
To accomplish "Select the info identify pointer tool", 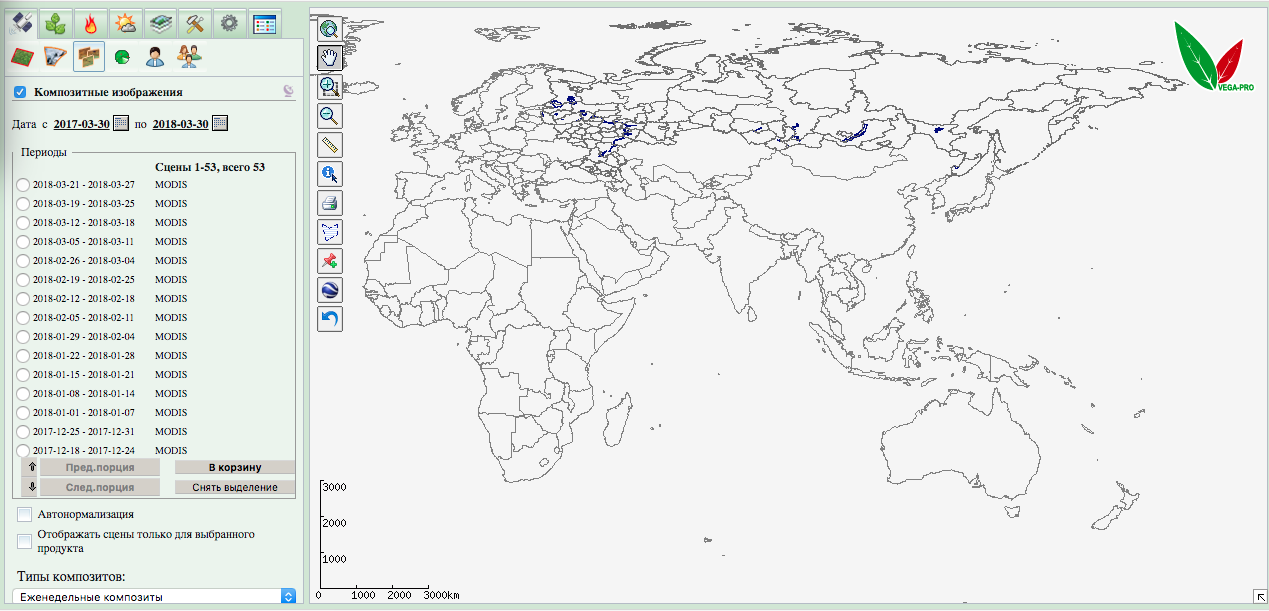I will [x=330, y=174].
